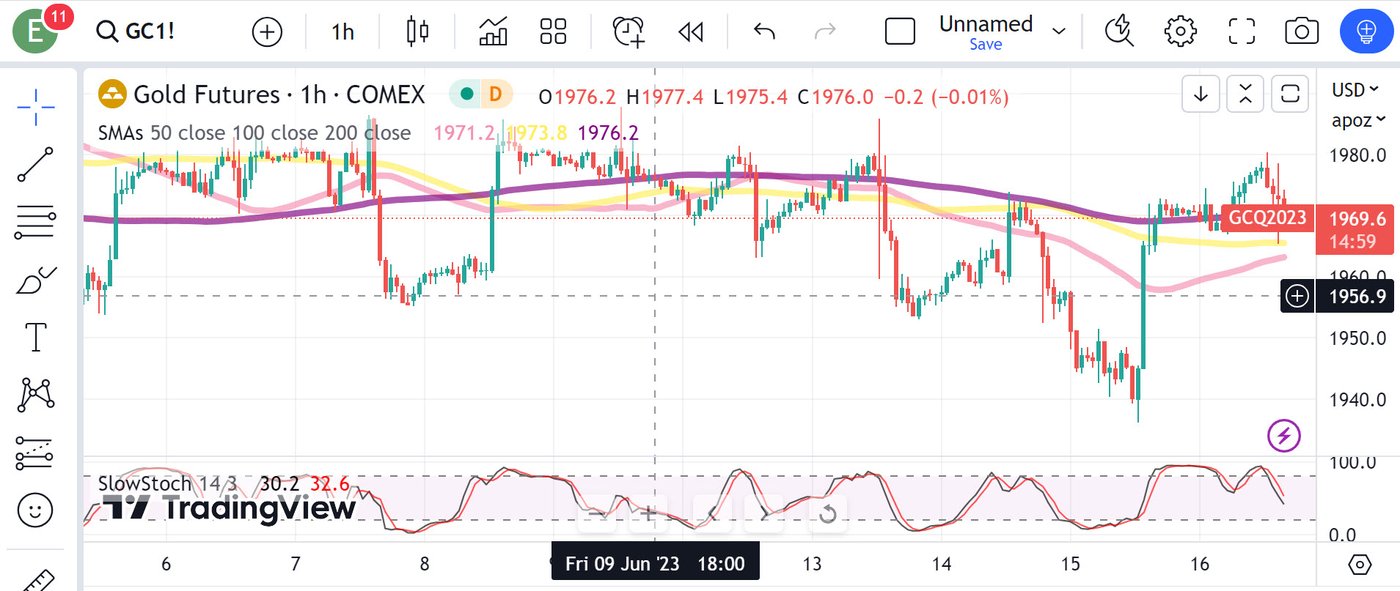Select the Text annotation tool
Screen dimensions: 1400x591
(x=36, y=338)
